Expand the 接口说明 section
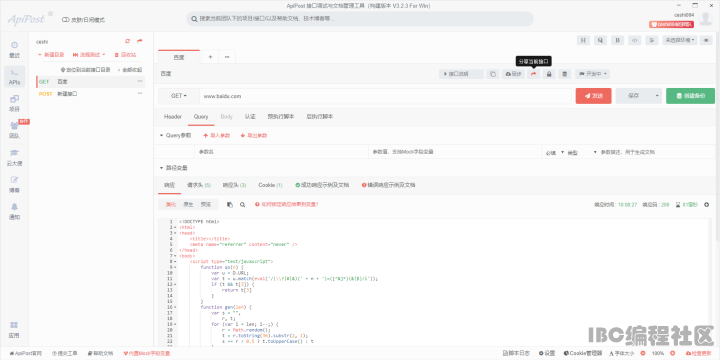Image resolution: width=720 pixels, height=360 pixels. point(461,74)
